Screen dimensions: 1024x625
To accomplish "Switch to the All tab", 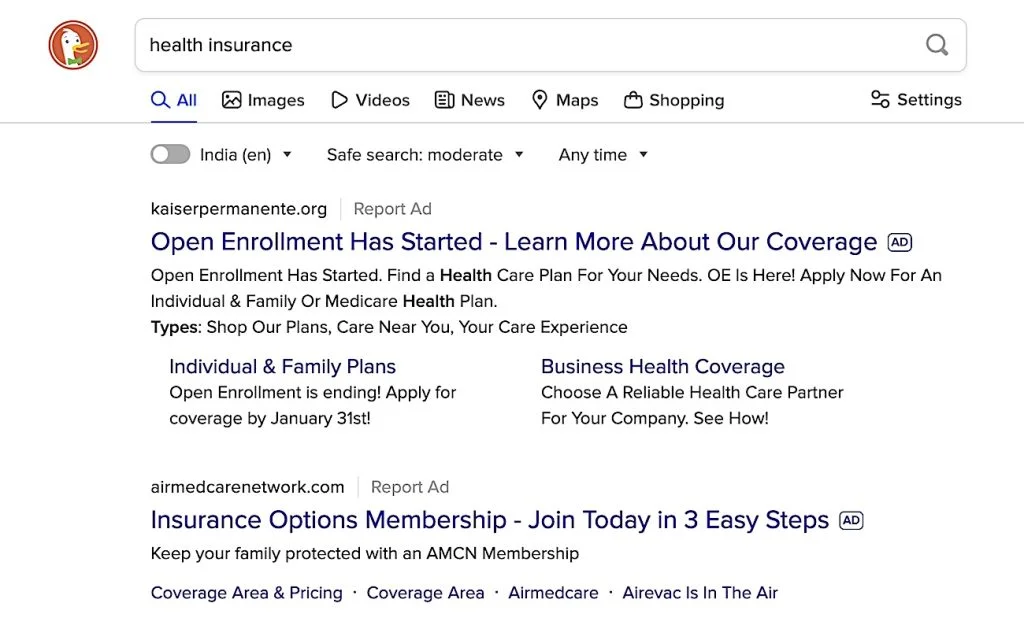I will coord(174,100).
